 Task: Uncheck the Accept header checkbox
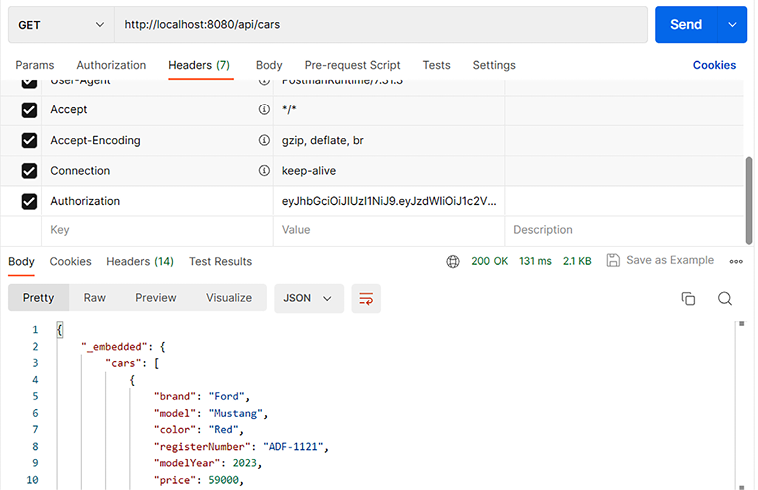[x=29, y=110]
